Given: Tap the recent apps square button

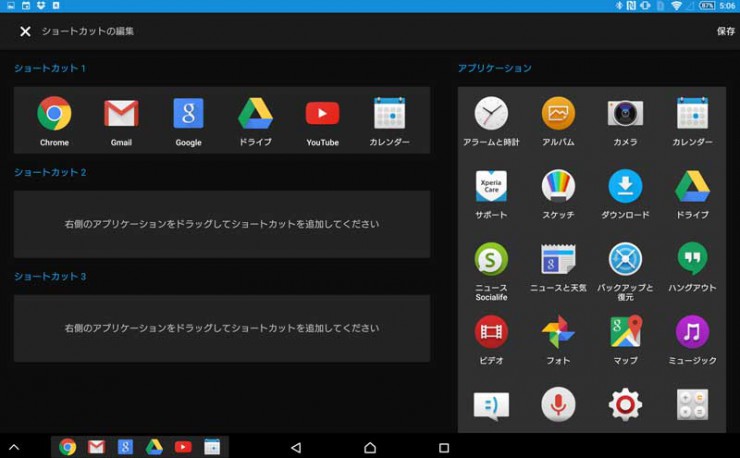Looking at the screenshot, I should coord(444,447).
